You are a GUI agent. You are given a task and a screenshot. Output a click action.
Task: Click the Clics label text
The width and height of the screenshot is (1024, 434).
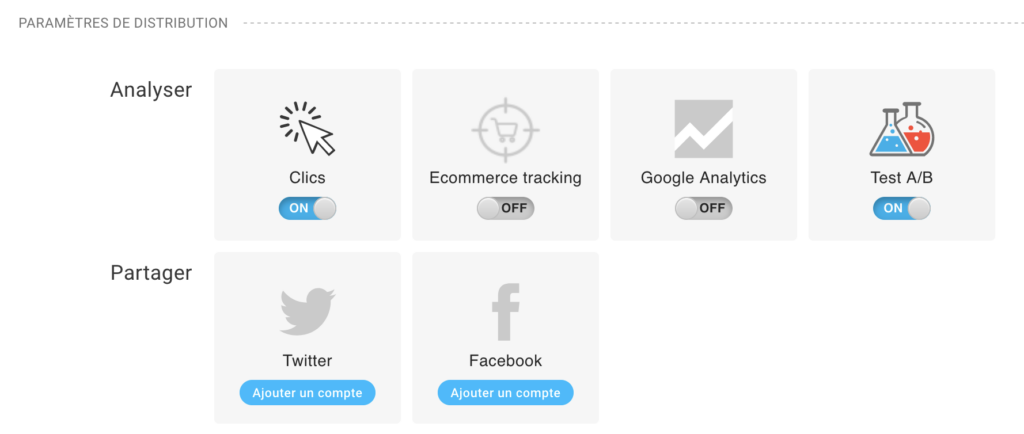[308, 178]
